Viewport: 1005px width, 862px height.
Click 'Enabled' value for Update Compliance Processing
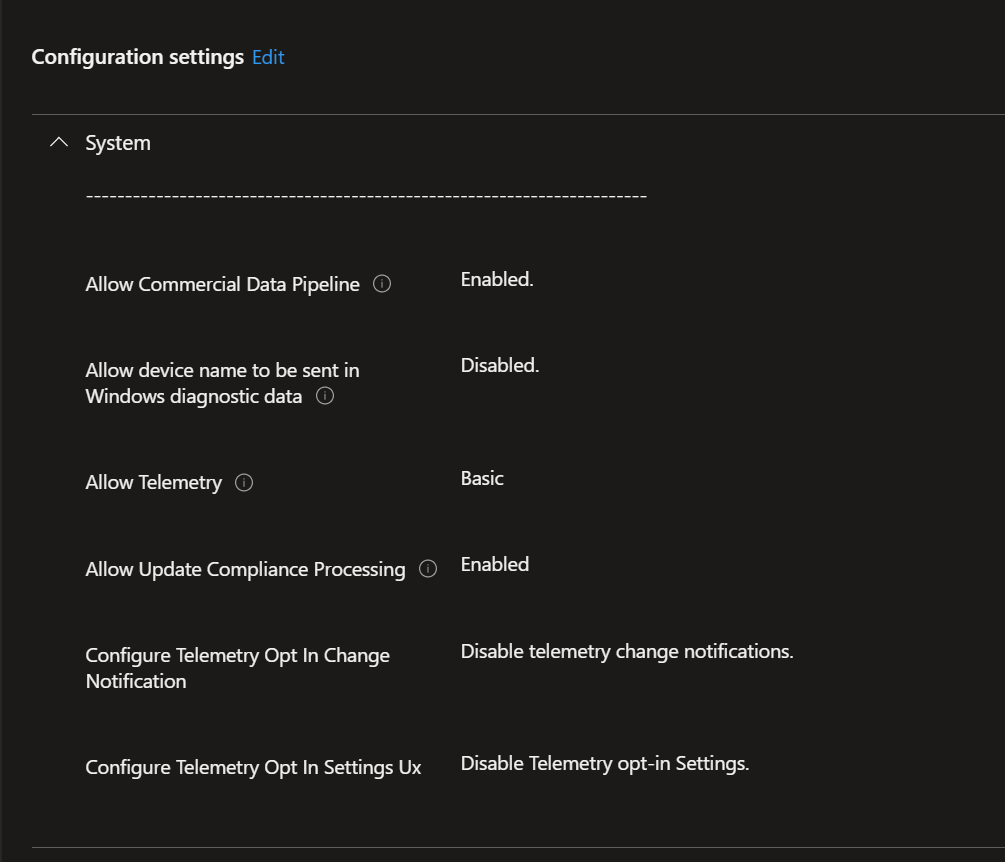point(495,564)
